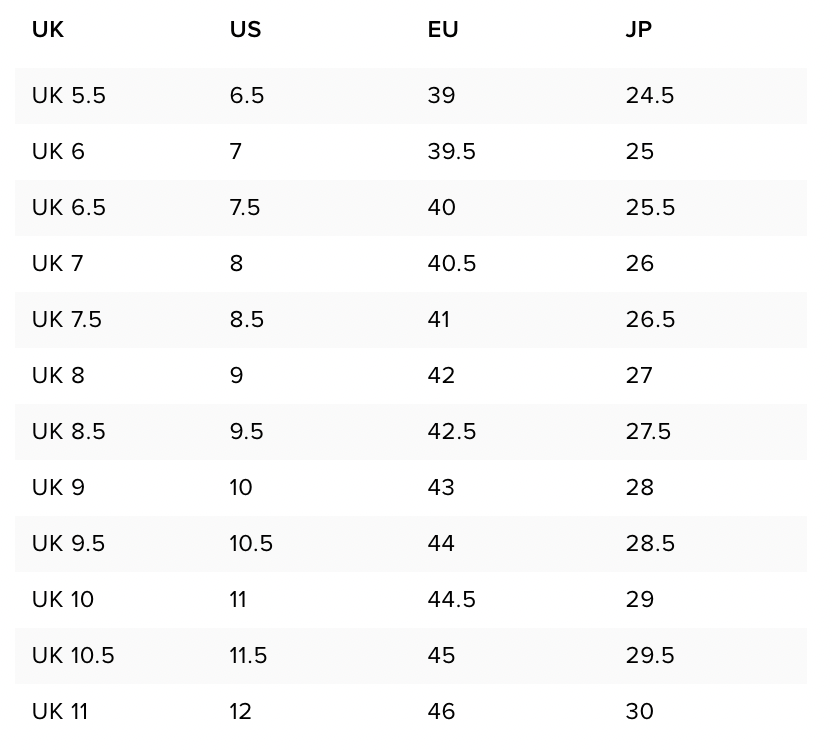
Task: Click the JP column header
Action: [x=639, y=30]
